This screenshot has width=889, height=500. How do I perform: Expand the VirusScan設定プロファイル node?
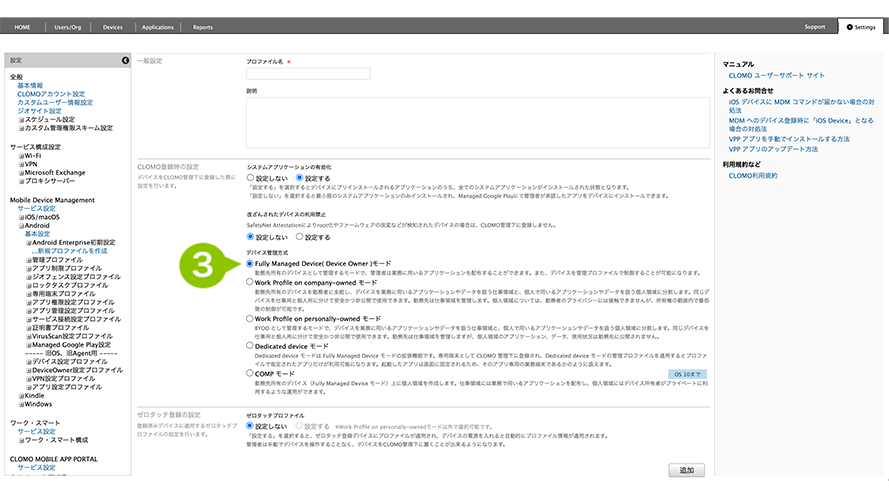29,336
